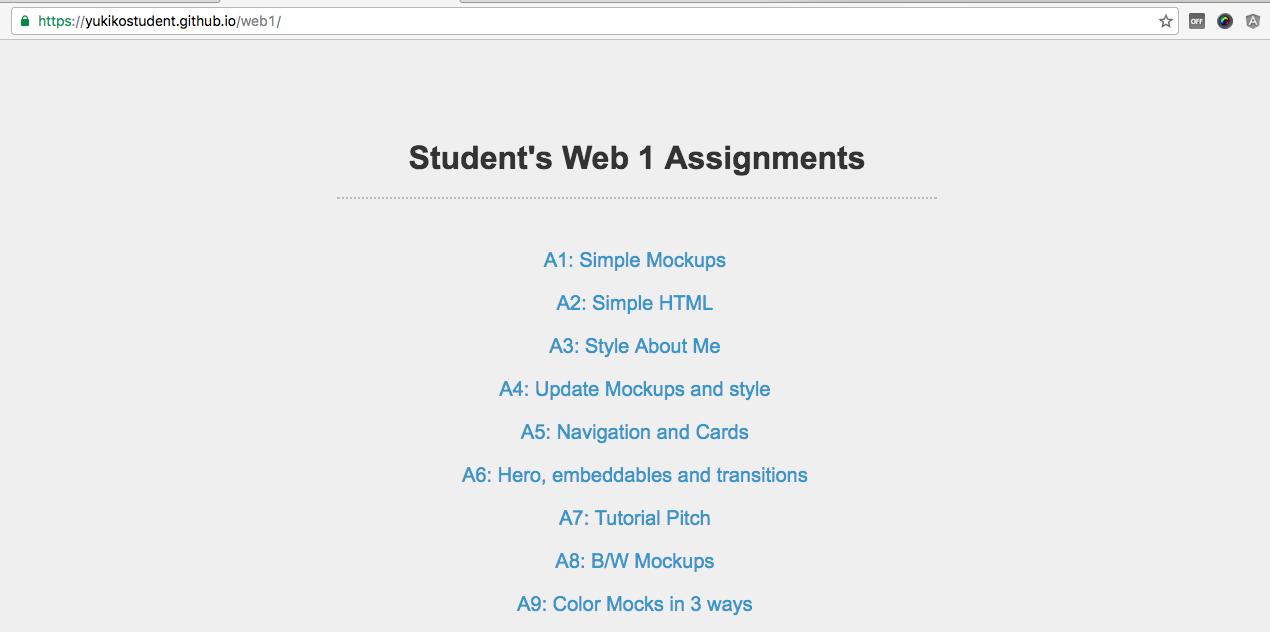Click the OFF extension icon
1270x632 pixels.
[1197, 21]
